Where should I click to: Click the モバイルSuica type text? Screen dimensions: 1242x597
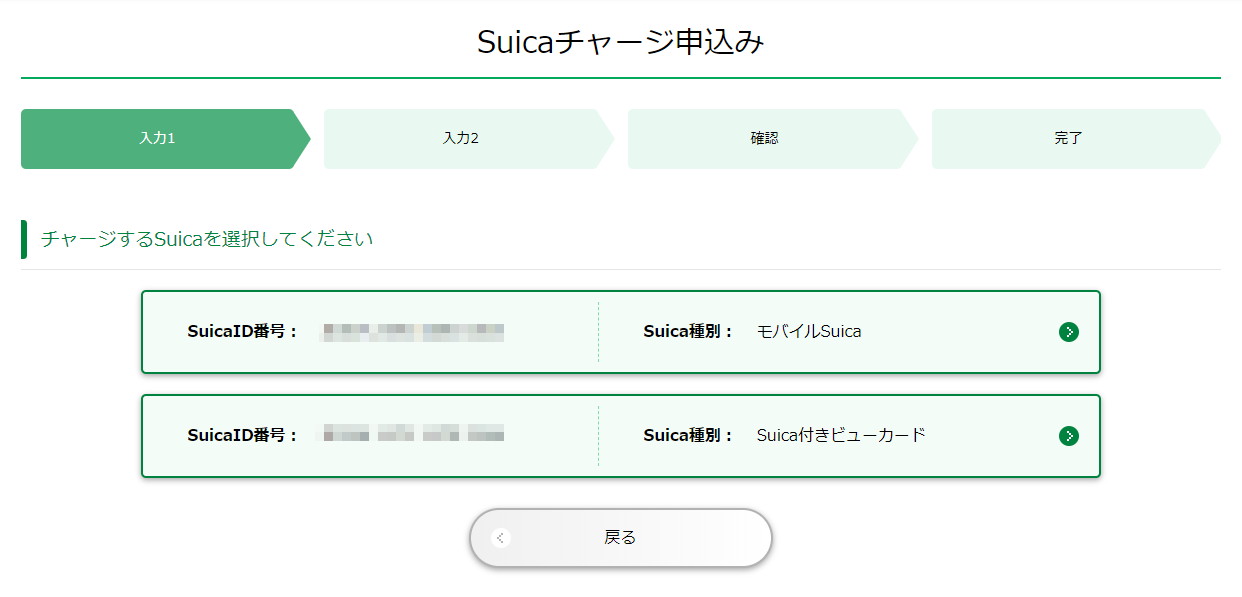(x=809, y=332)
